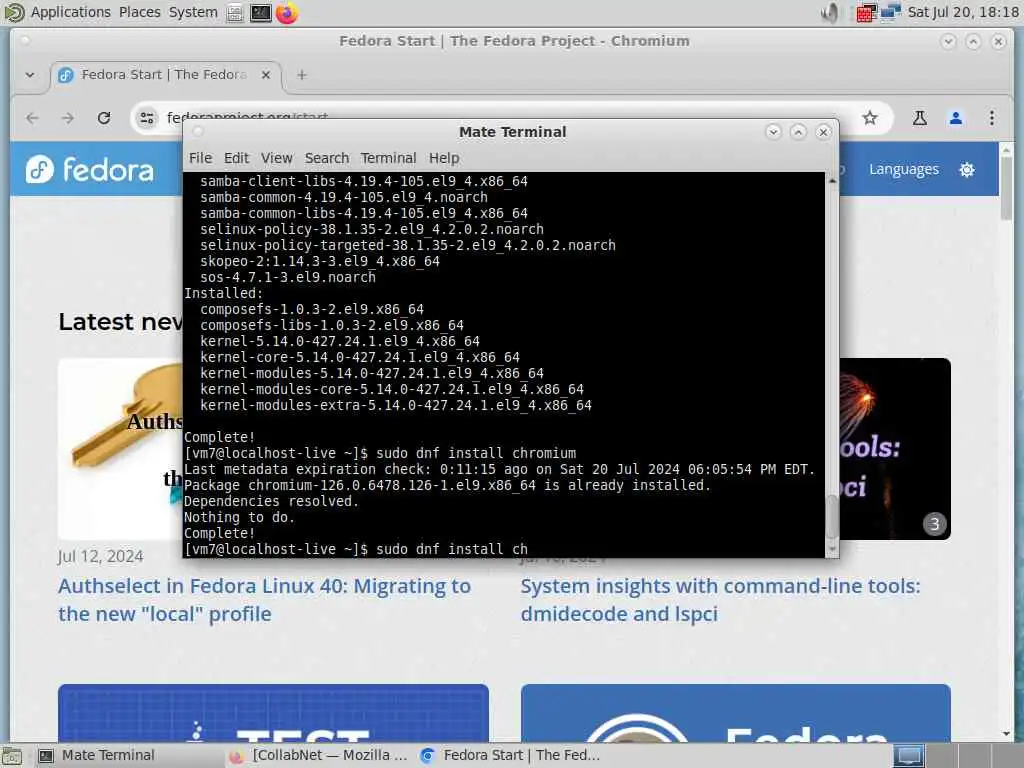The image size is (1024, 768).
Task: Close the Fedora Start tab
Action: click(266, 75)
